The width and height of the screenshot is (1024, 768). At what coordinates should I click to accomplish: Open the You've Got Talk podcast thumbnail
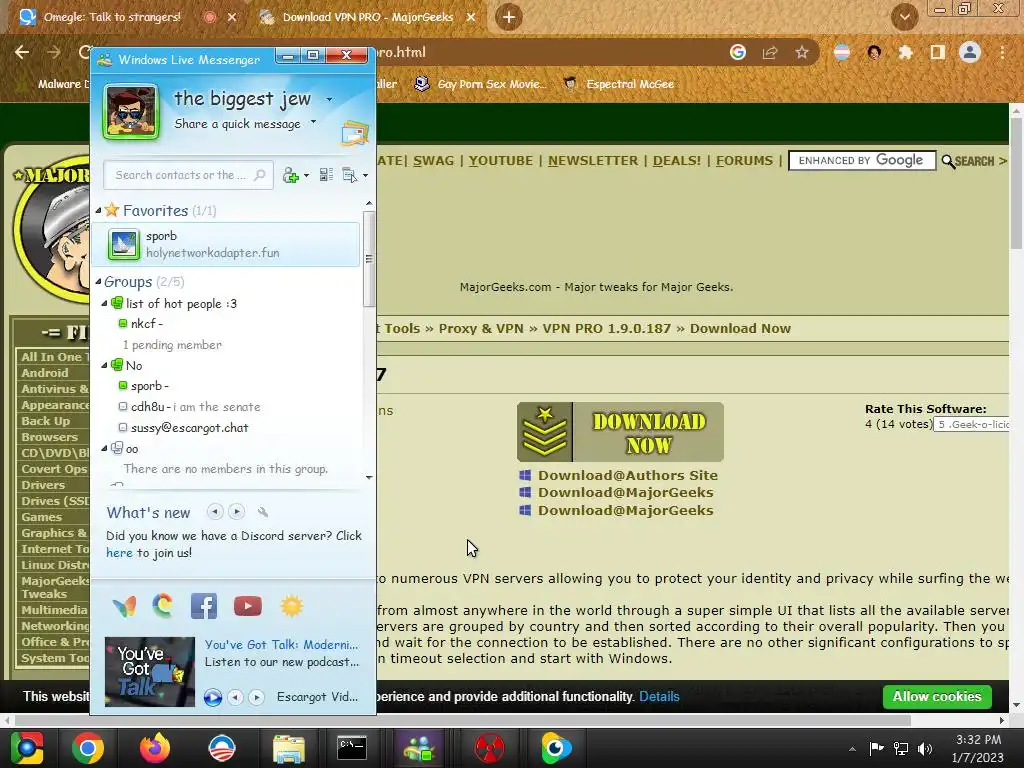(x=150, y=671)
